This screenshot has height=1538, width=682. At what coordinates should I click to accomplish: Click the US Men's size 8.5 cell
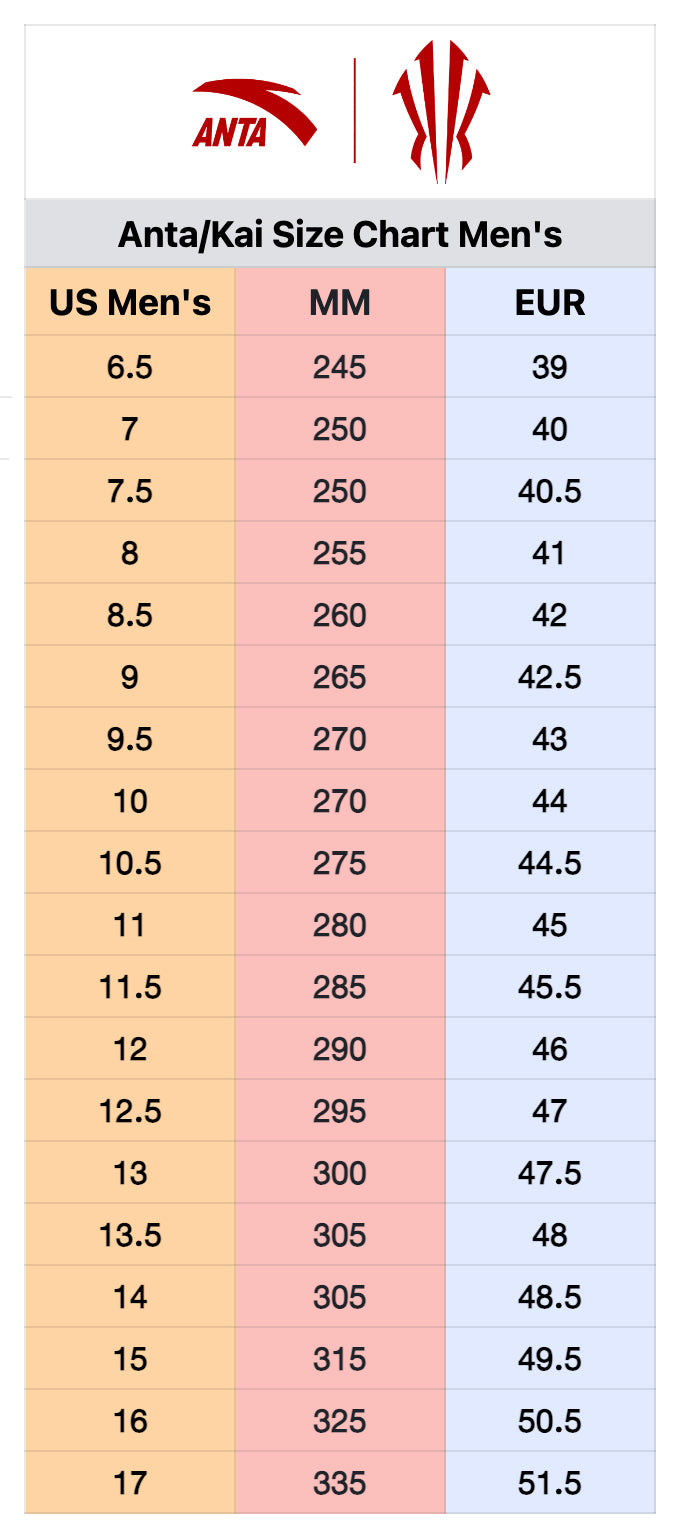coord(130,615)
